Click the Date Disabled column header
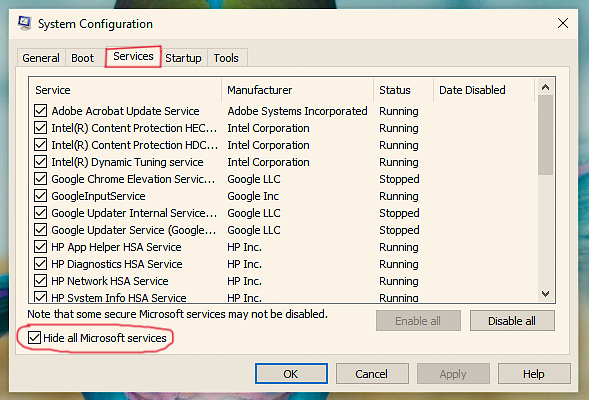The height and width of the screenshot is (400, 589). click(484, 90)
